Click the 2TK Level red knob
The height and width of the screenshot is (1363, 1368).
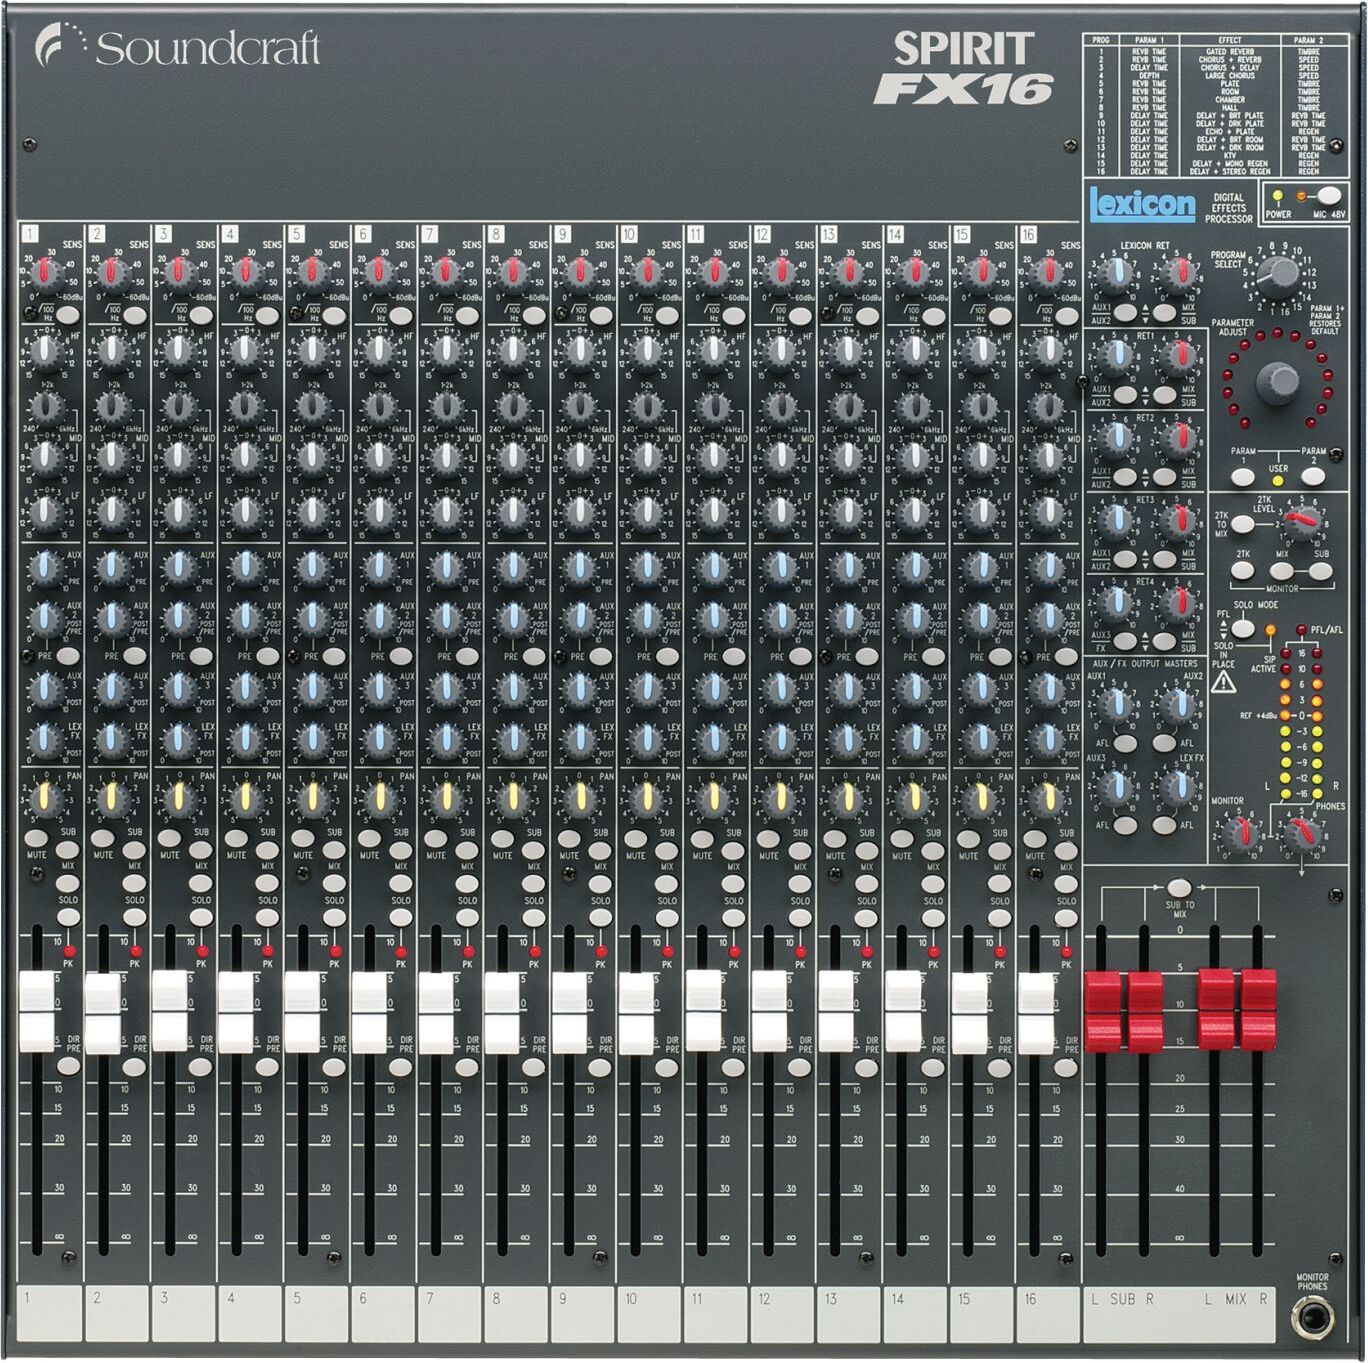click(x=1301, y=519)
